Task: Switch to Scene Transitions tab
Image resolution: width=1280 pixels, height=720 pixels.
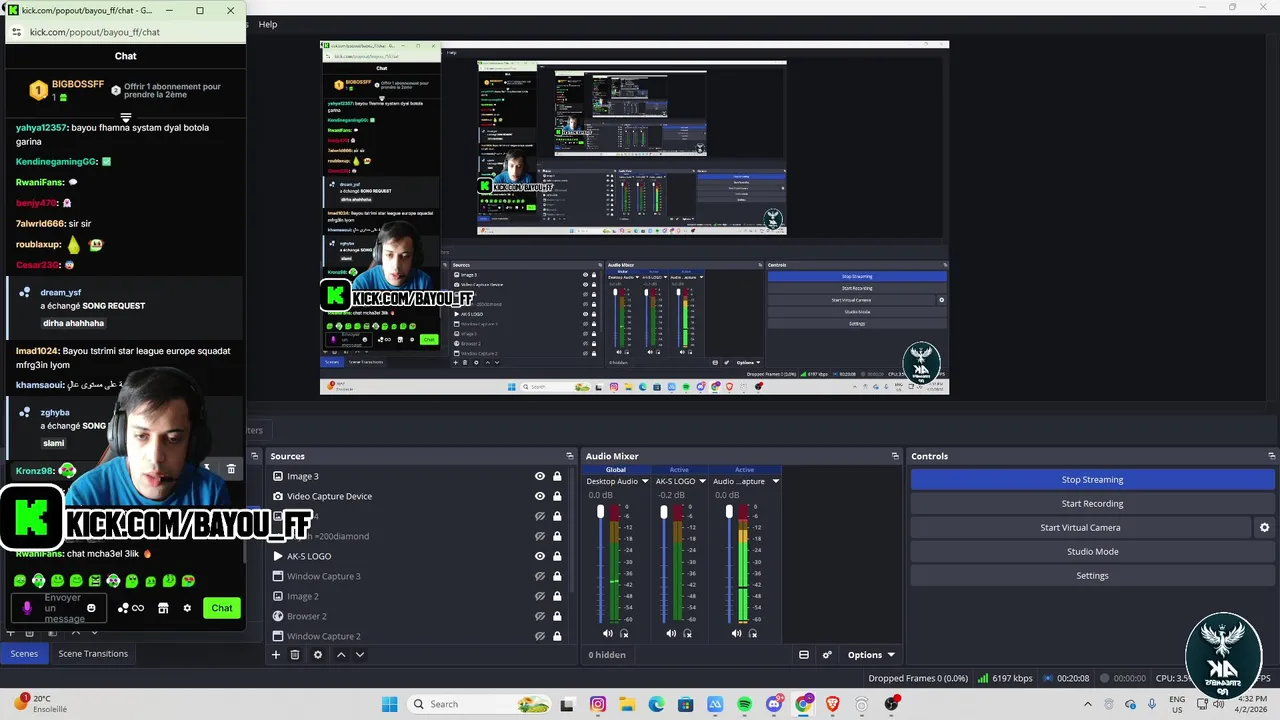Action: (x=93, y=653)
